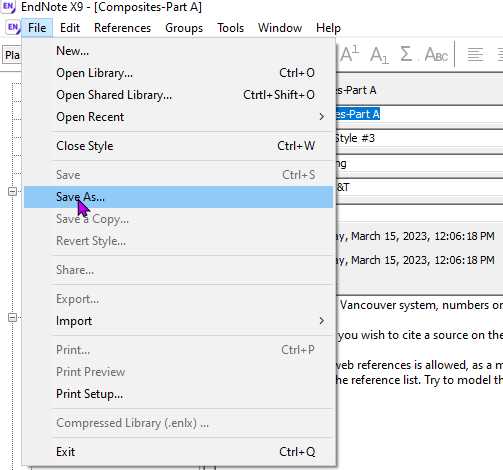This screenshot has width=503, height=470.
Task: Click the Sigma symbol toolbar icon
Action: tap(406, 54)
